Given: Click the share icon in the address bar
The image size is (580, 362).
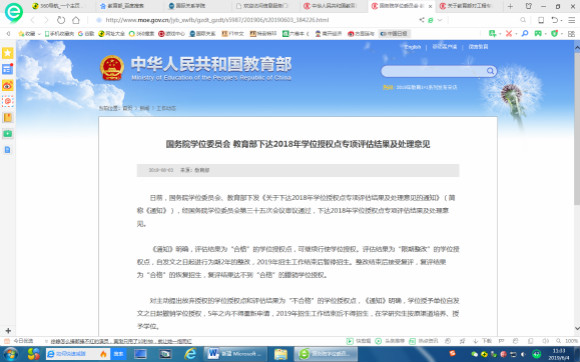Looking at the screenshot, I should click(422, 20).
